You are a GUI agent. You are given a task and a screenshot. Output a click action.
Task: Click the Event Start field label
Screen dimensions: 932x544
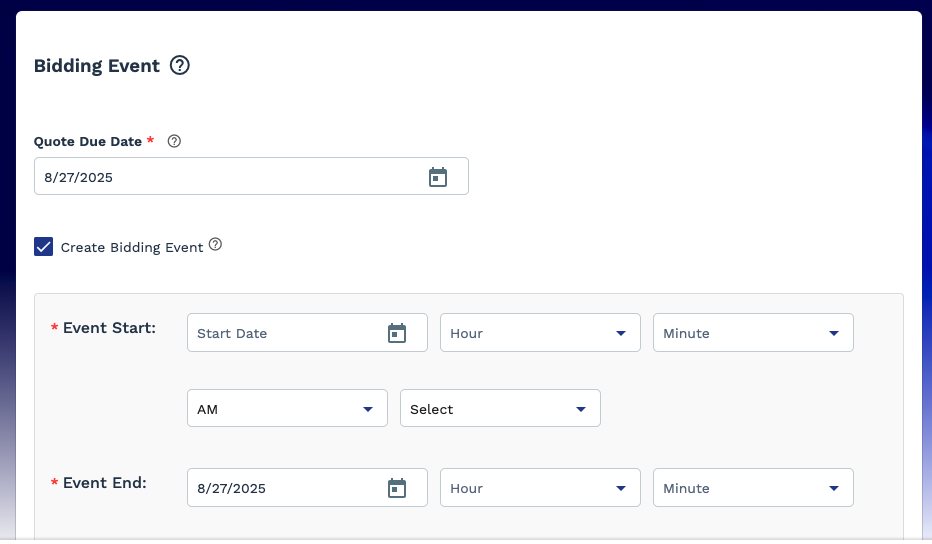point(109,328)
